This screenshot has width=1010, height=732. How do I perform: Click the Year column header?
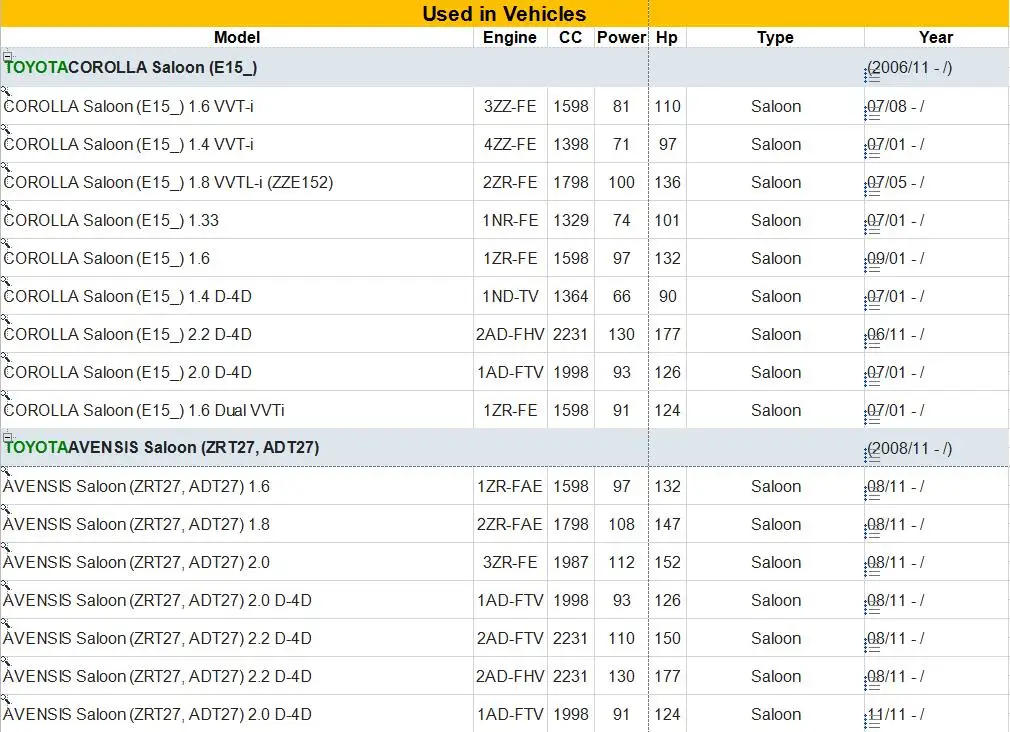coord(936,37)
